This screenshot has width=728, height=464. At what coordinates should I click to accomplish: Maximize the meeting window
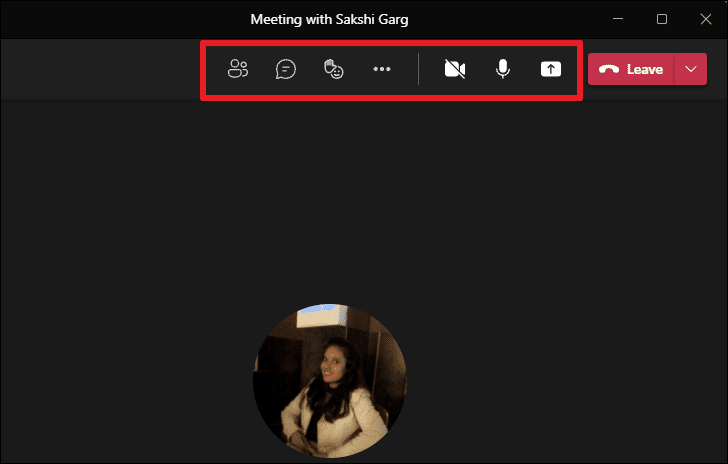tap(662, 19)
